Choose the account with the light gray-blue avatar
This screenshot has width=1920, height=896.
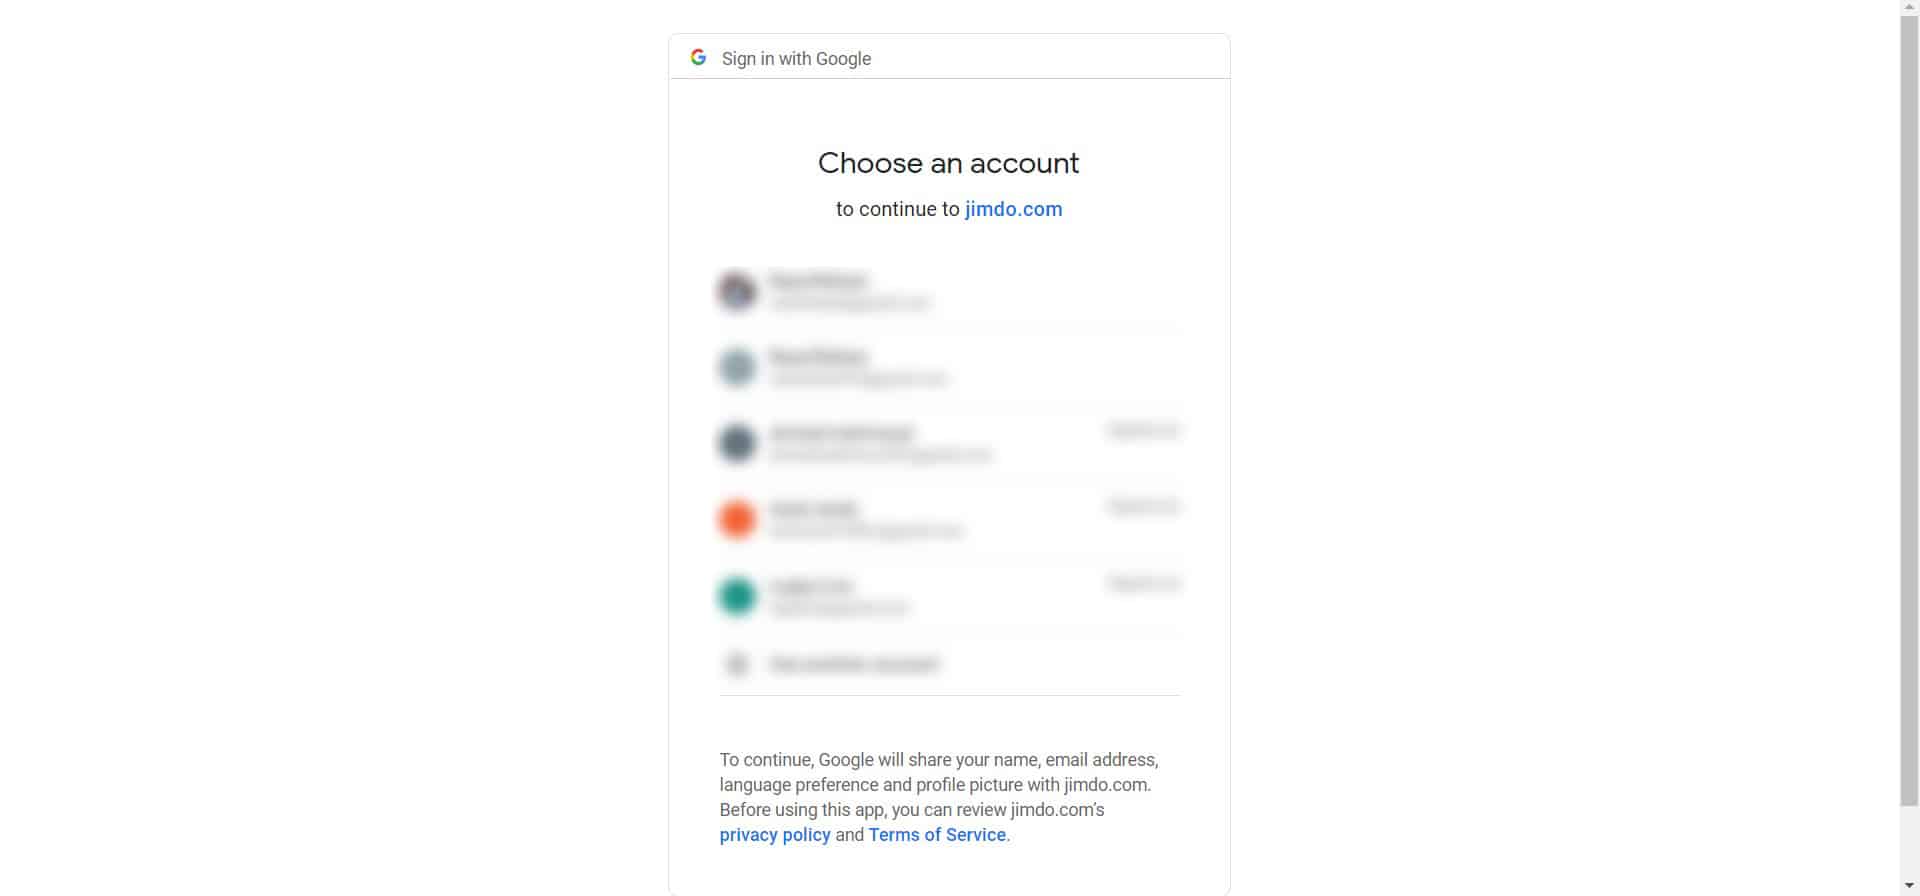coord(949,367)
